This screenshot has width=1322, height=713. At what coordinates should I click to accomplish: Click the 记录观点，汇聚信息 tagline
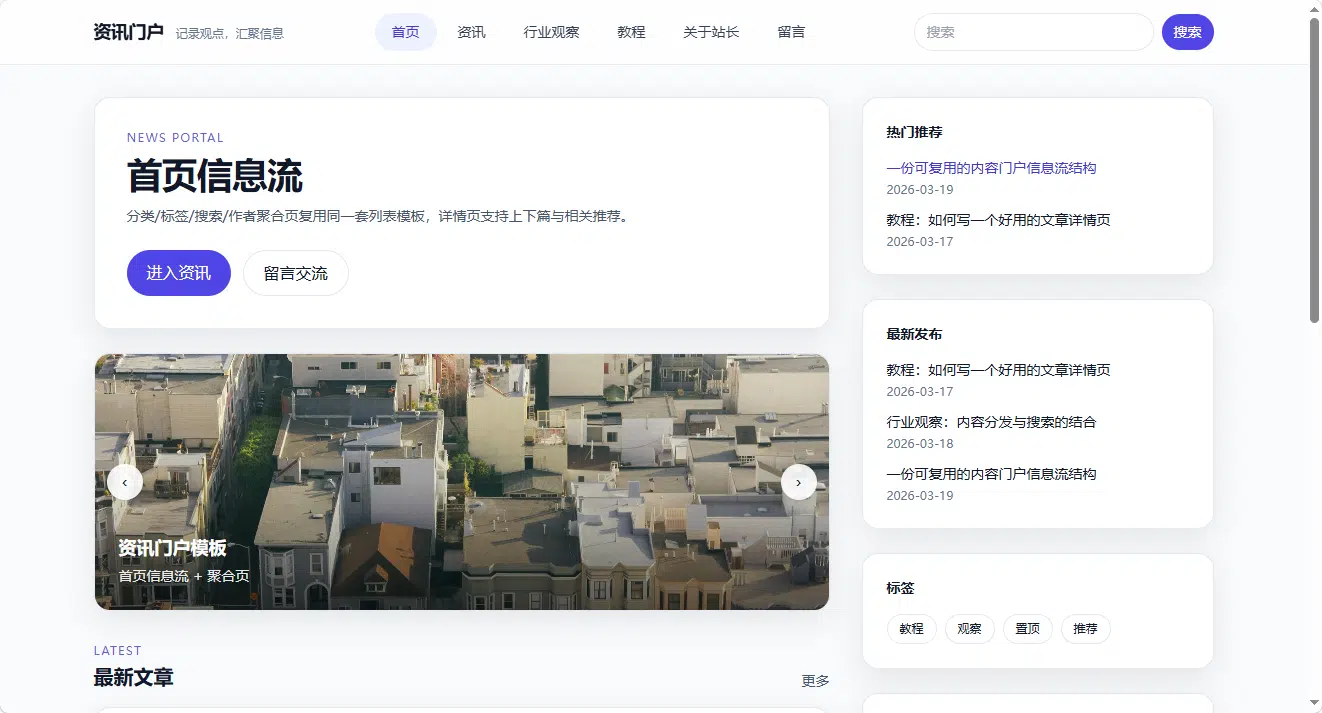(x=230, y=33)
